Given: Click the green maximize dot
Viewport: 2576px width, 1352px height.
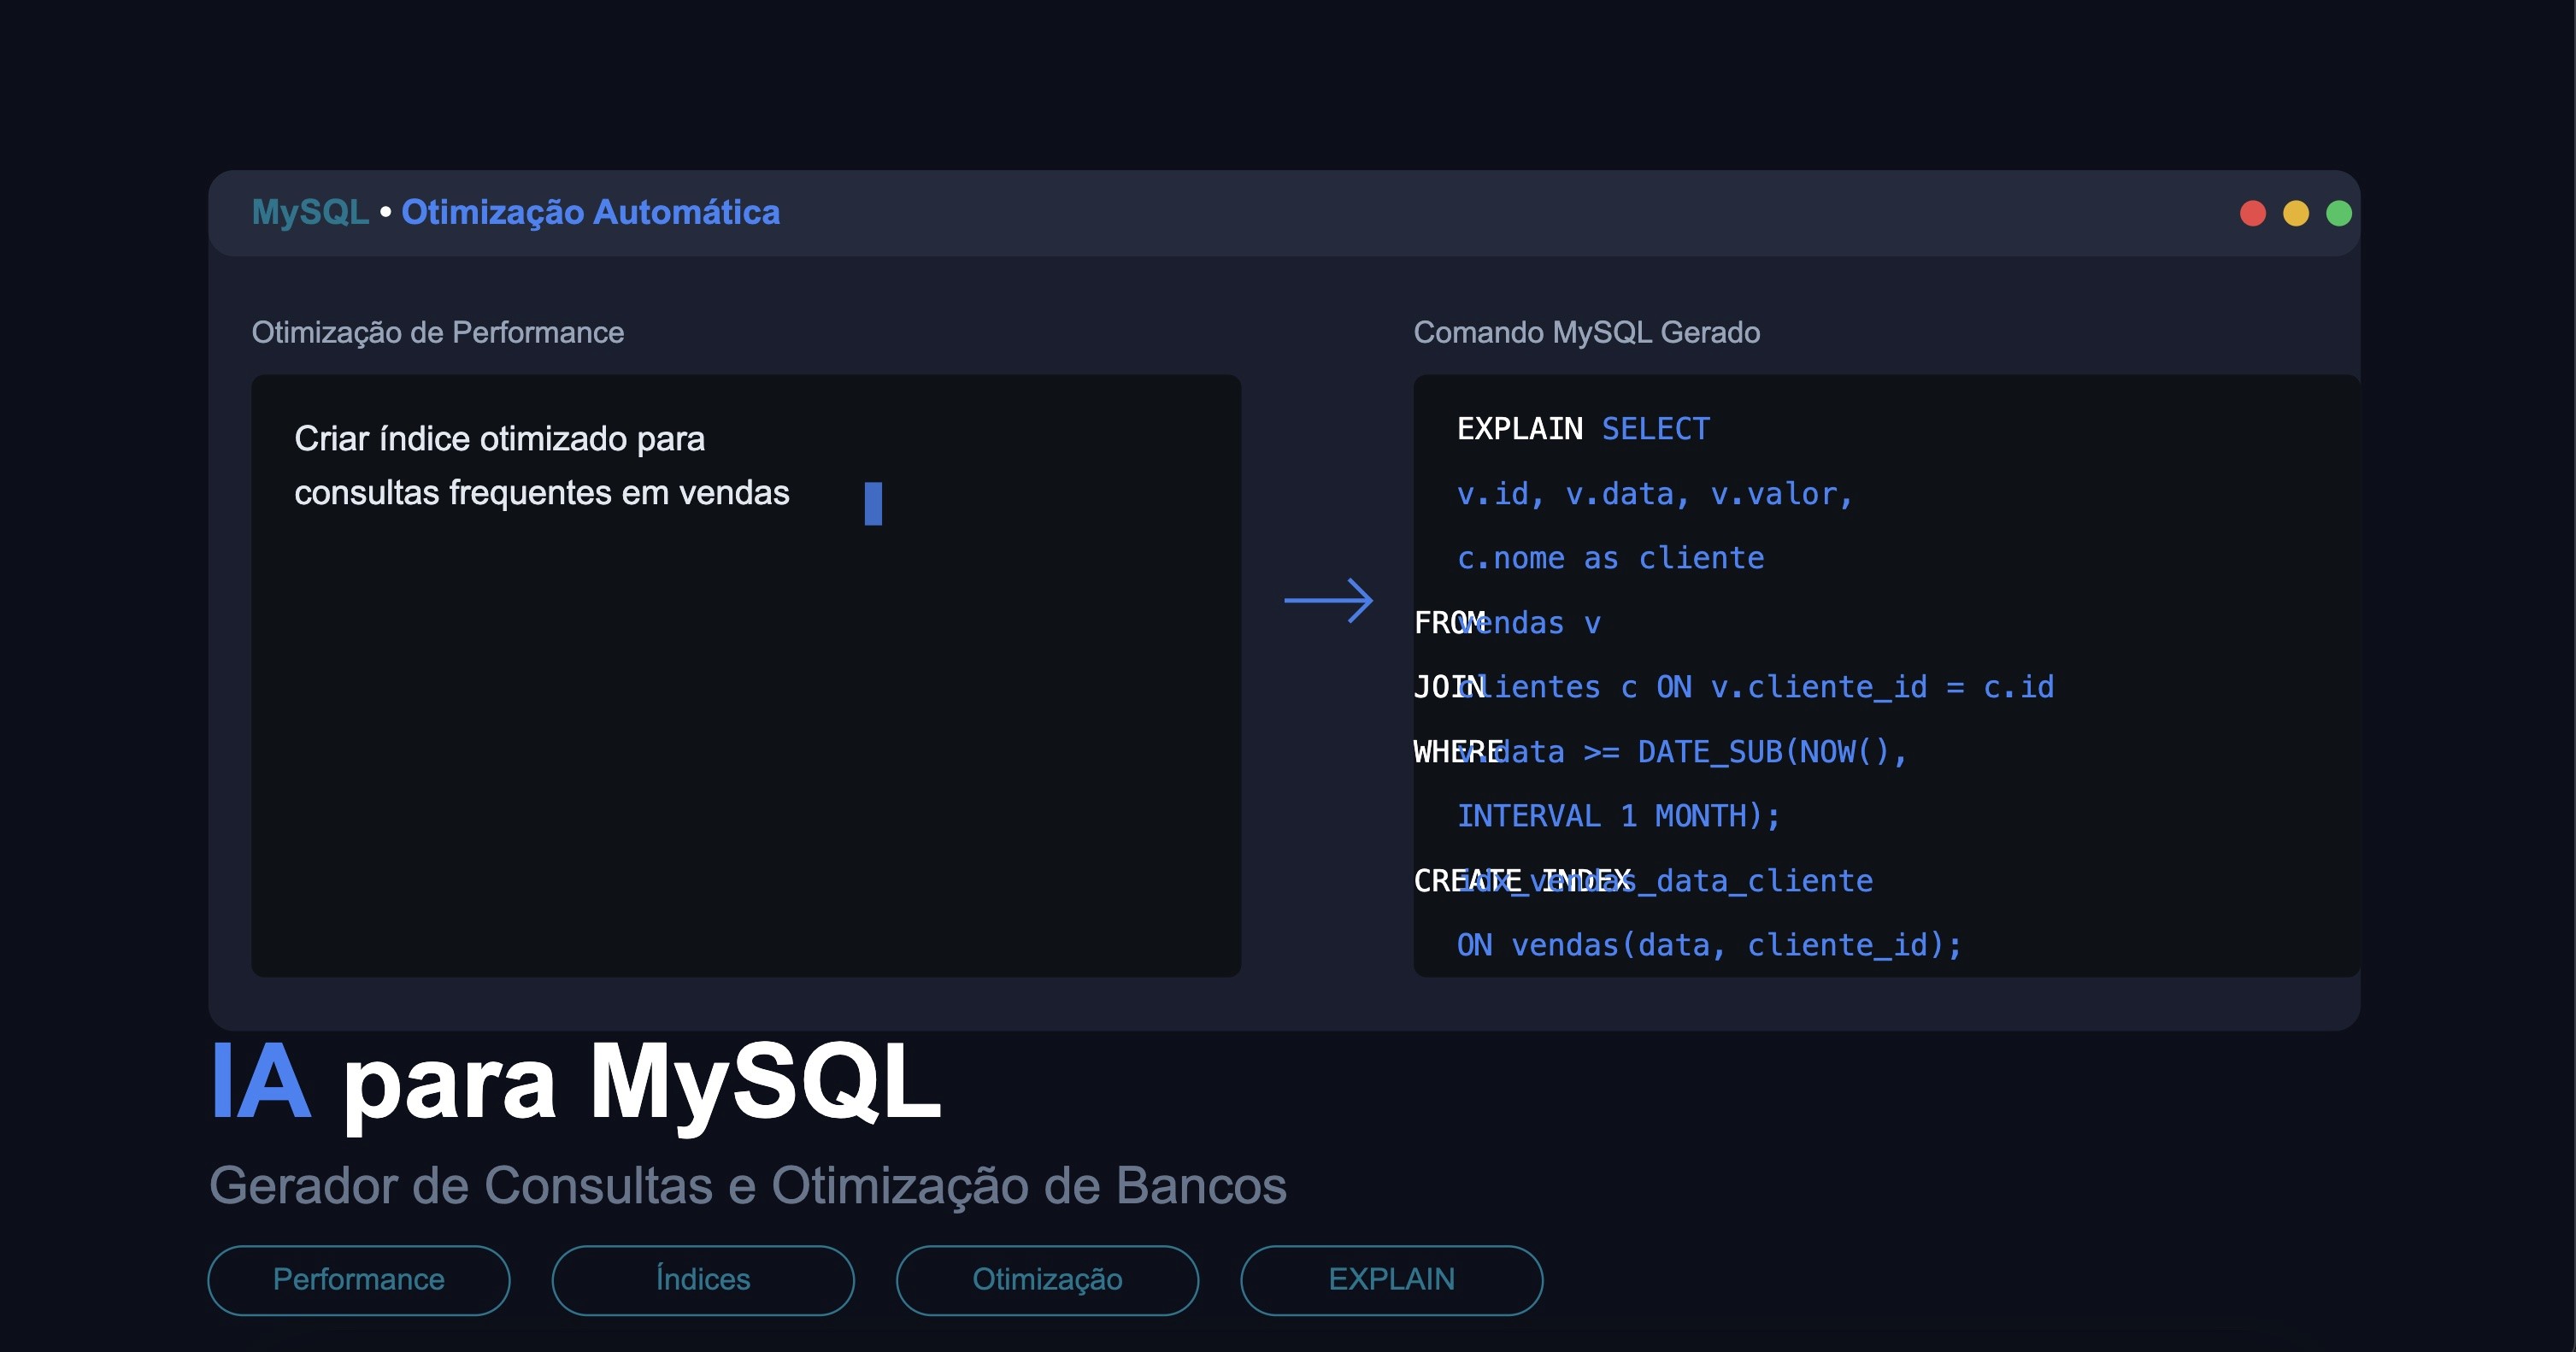Looking at the screenshot, I should tap(2338, 213).
